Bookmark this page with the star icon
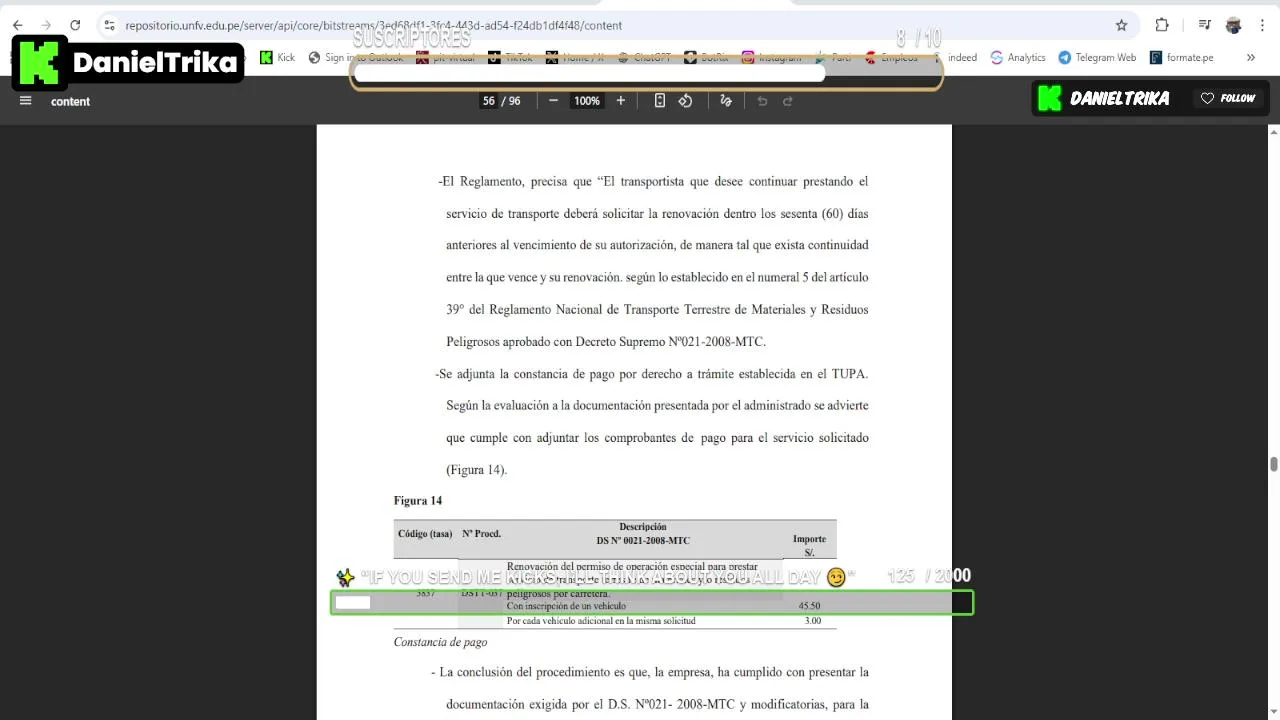1280x720 pixels. click(x=1121, y=25)
